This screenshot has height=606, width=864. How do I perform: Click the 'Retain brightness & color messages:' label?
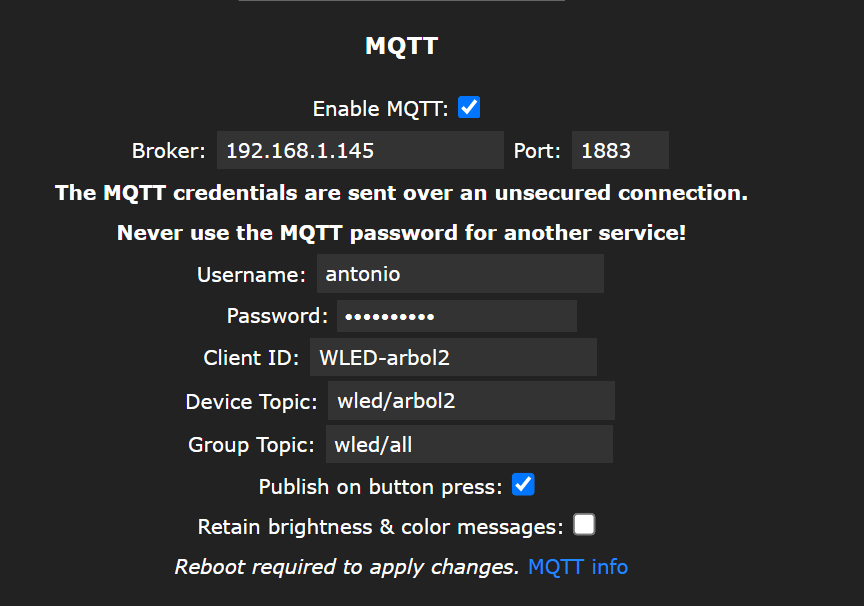pyautogui.click(x=381, y=527)
